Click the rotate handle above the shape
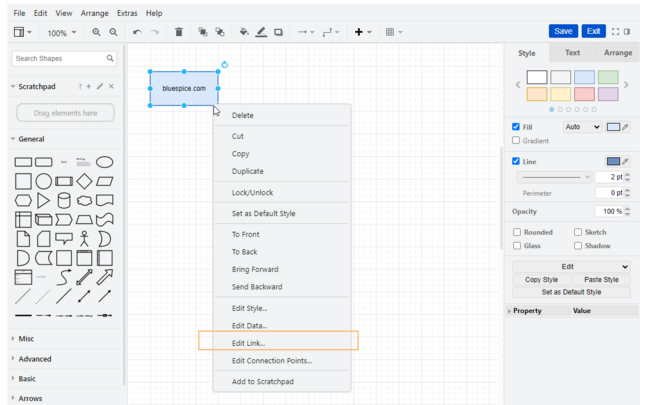Screen dimensions: 650x405 tap(224, 65)
